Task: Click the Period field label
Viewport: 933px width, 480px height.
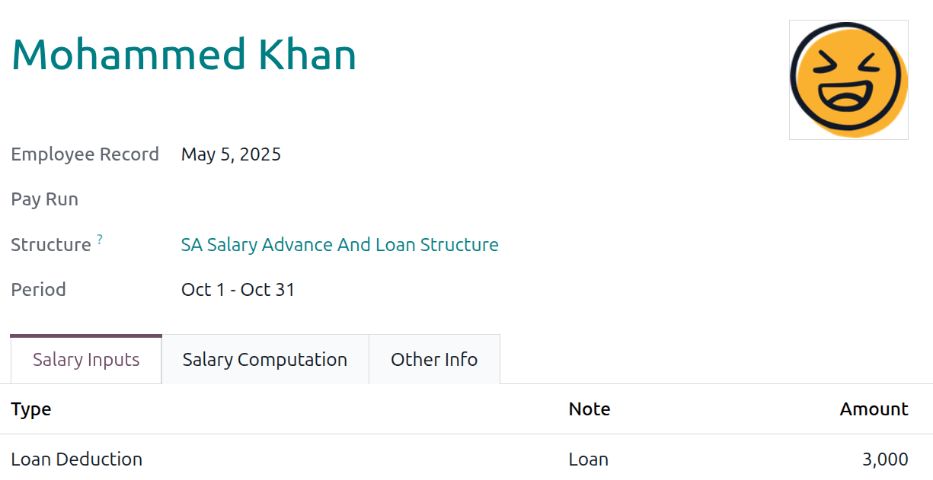Action: 38,290
